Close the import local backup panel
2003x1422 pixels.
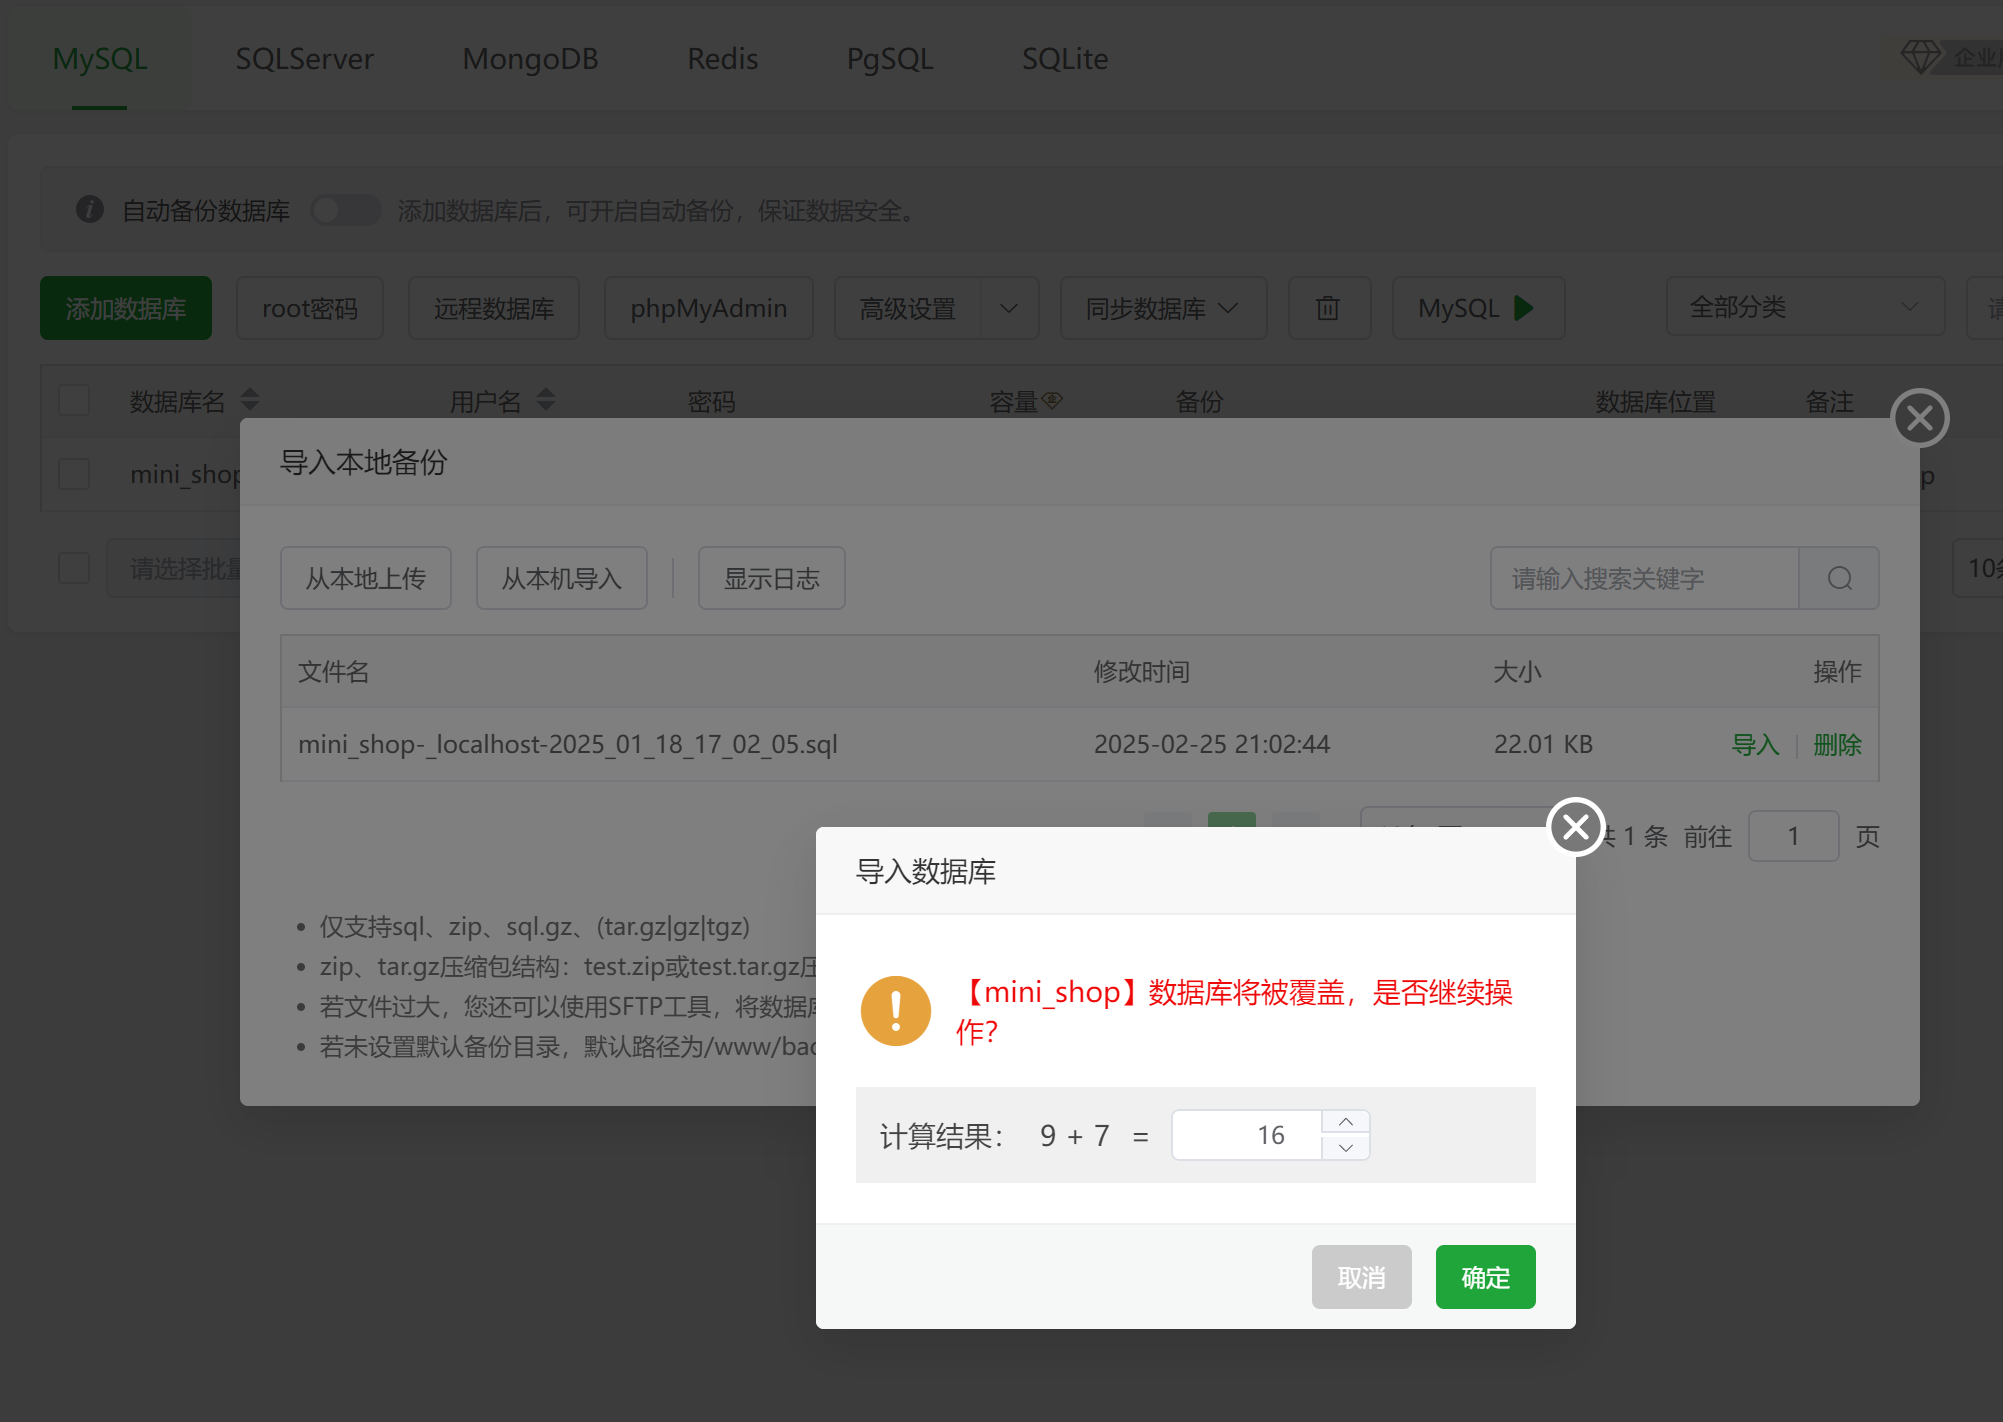click(1919, 418)
